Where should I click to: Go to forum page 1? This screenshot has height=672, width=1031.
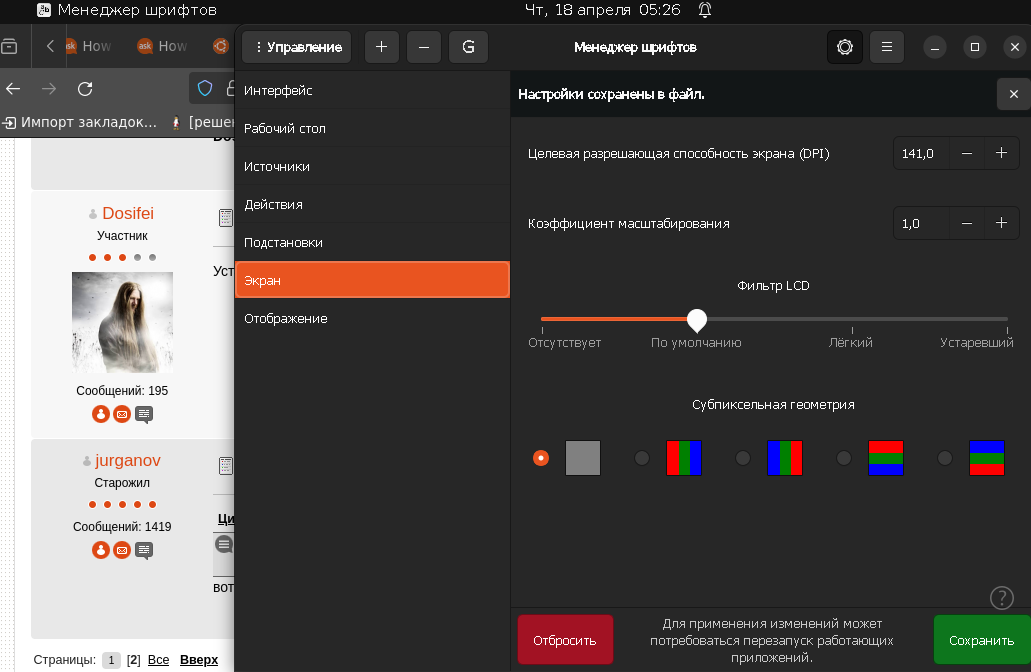point(111,660)
